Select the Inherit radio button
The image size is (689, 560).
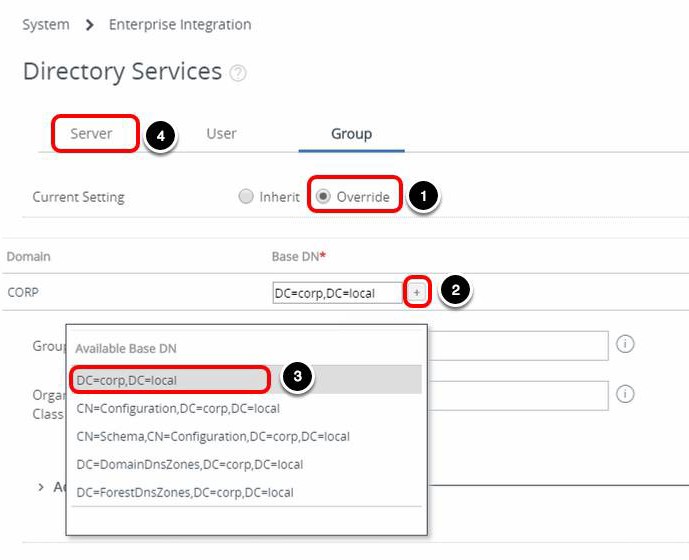246,196
